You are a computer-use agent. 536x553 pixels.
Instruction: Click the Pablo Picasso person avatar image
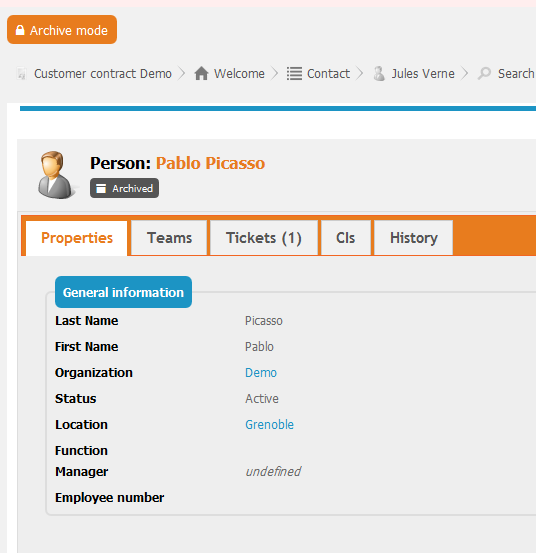pyautogui.click(x=55, y=175)
